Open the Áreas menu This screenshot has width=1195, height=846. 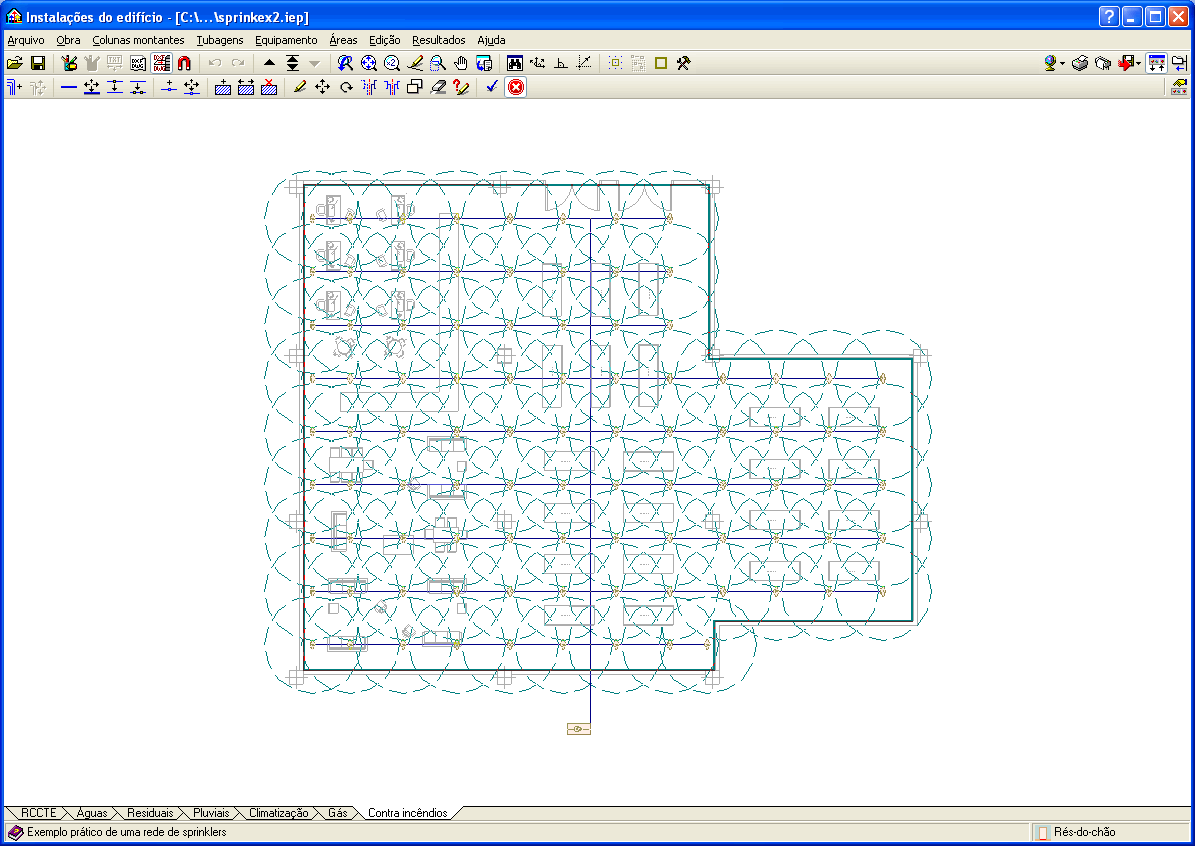[343, 40]
